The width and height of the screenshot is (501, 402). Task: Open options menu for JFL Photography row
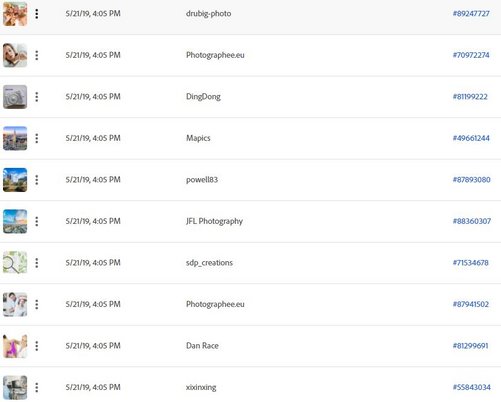pos(37,221)
